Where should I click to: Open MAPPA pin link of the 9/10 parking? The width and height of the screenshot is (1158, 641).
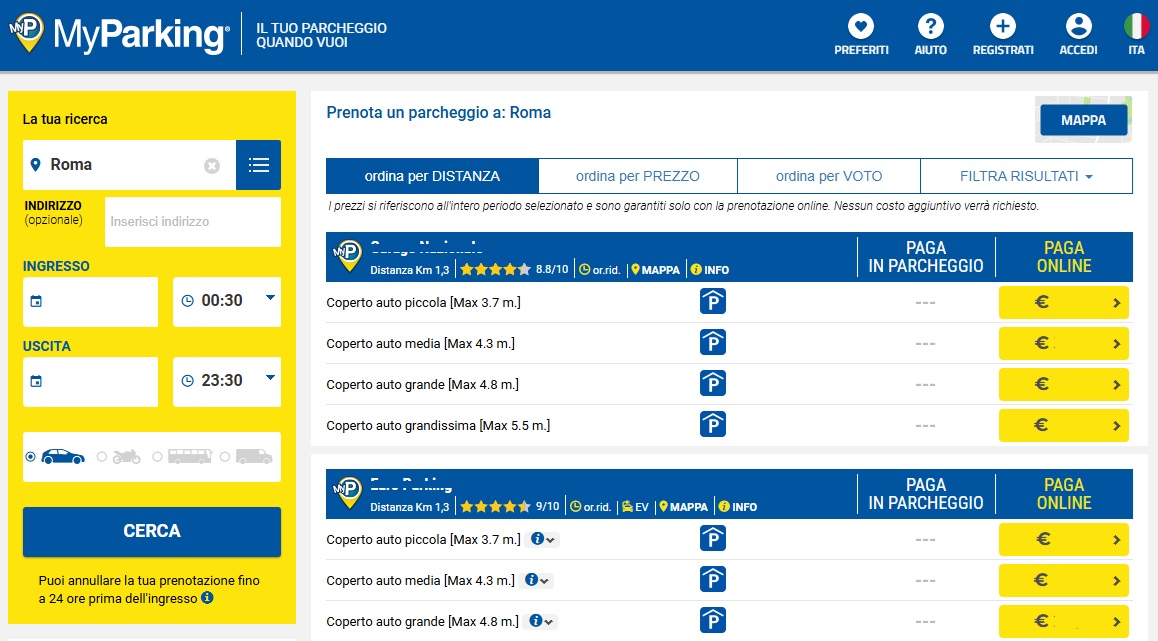[x=683, y=507]
